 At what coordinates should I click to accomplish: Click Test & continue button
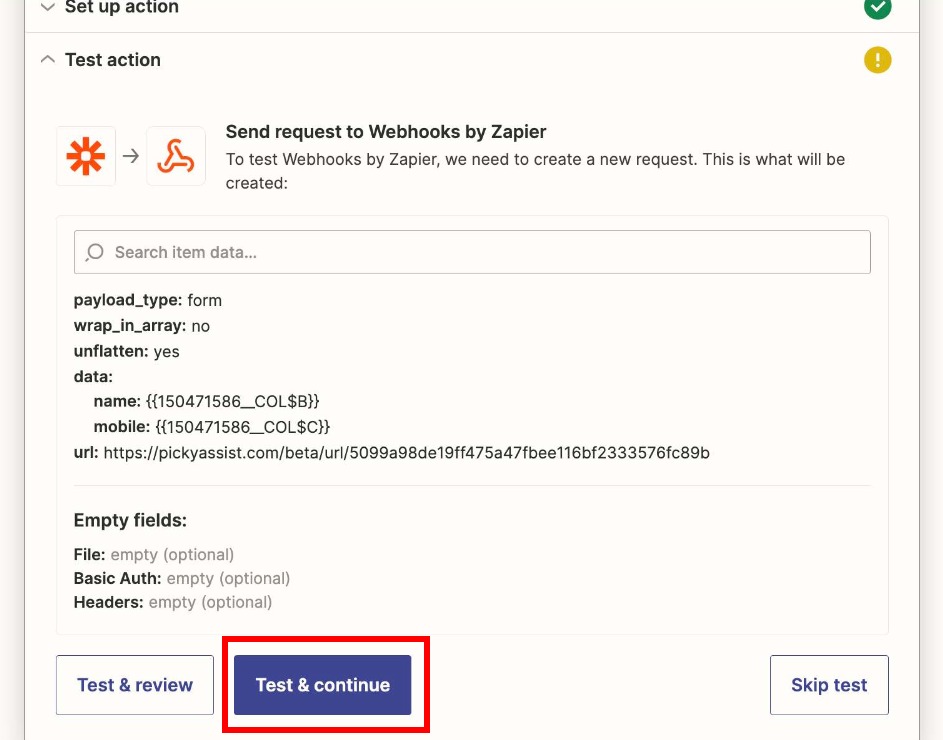click(322, 685)
